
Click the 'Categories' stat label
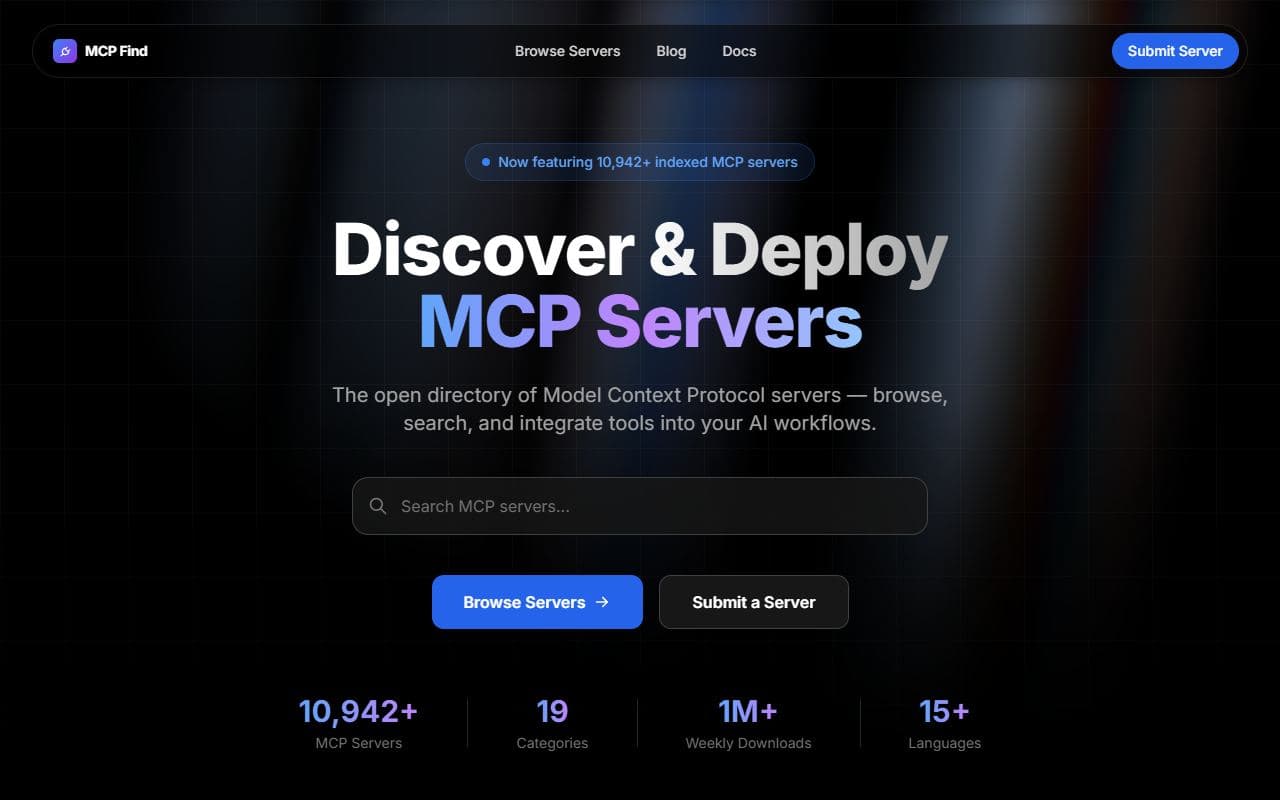click(x=552, y=743)
